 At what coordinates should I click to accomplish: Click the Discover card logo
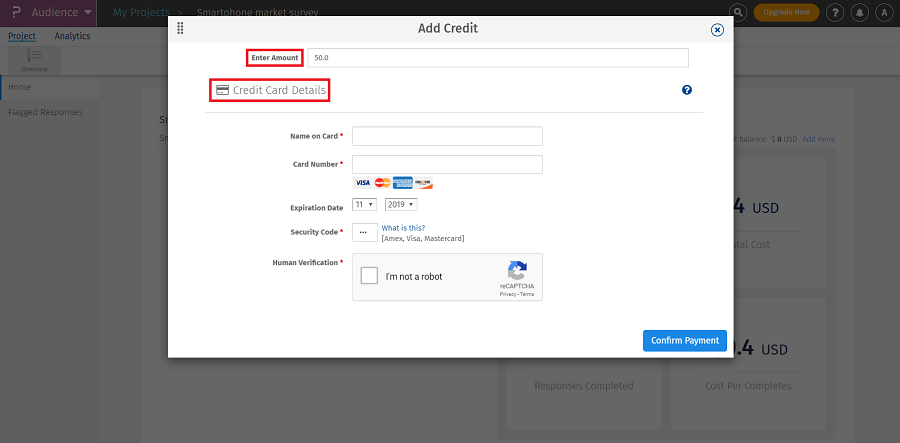tap(423, 182)
